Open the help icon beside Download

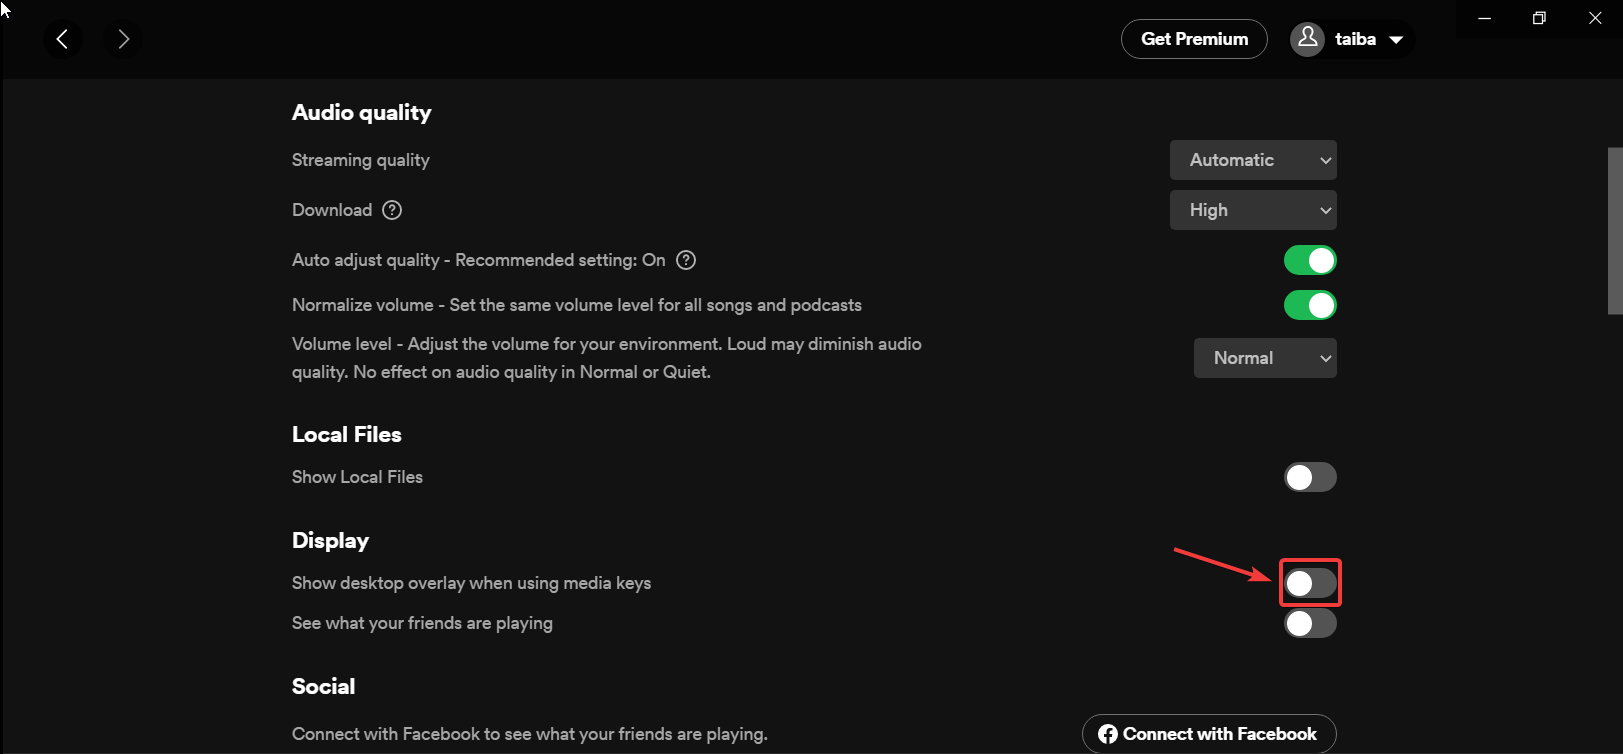click(392, 210)
